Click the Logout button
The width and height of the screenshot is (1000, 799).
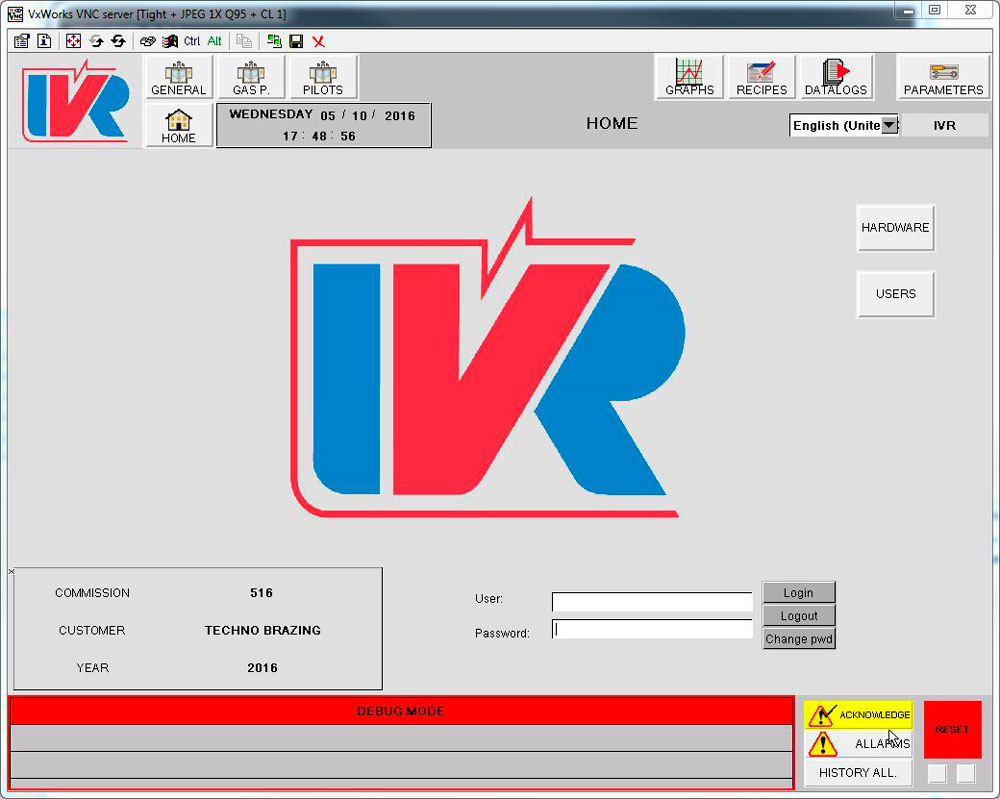pos(798,616)
